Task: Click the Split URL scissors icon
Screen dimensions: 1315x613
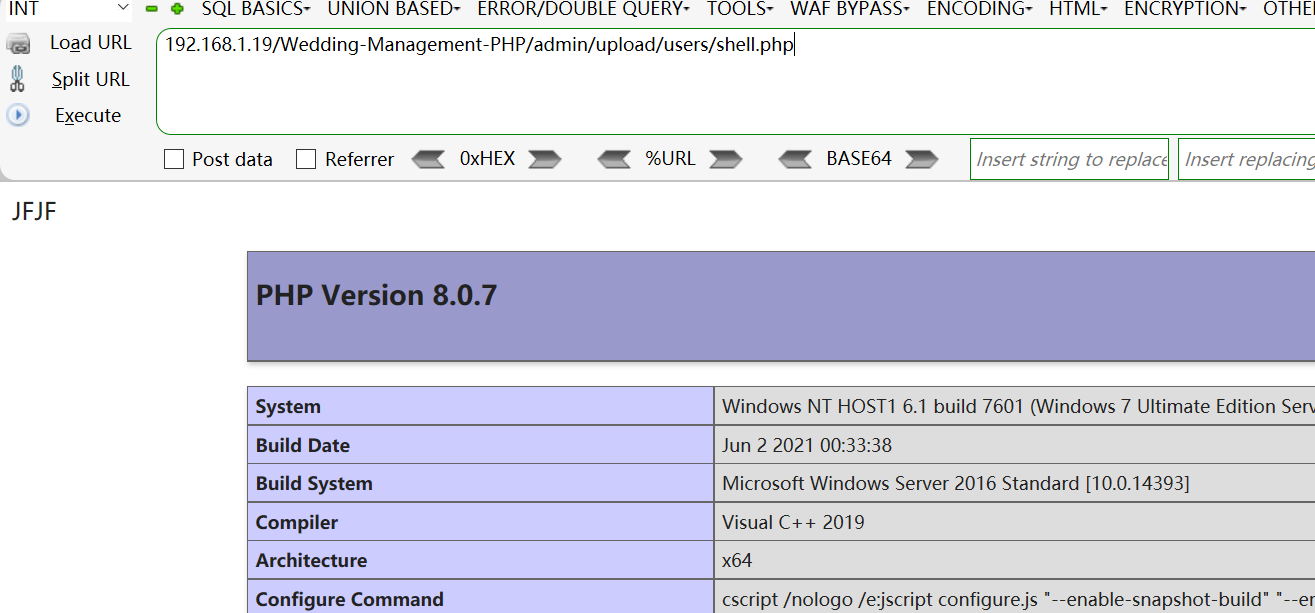Action: [17, 79]
